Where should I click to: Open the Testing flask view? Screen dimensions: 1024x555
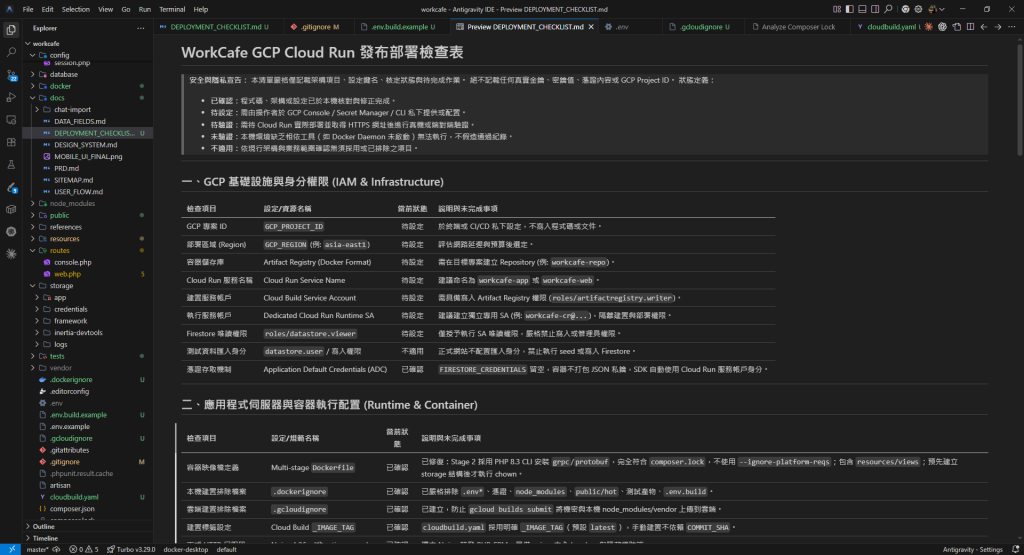point(11,165)
